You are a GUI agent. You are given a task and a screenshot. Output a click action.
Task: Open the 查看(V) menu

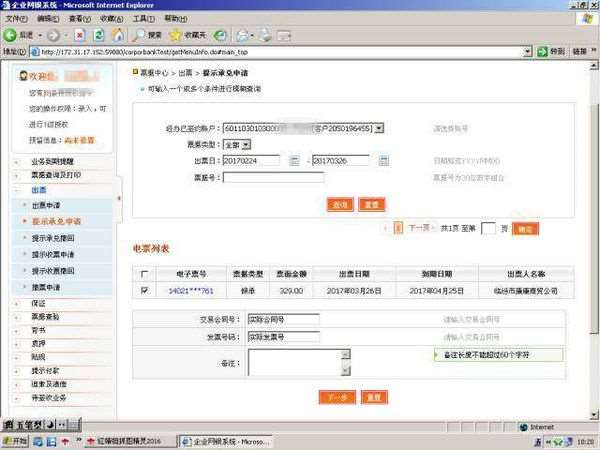pyautogui.click(x=80, y=19)
